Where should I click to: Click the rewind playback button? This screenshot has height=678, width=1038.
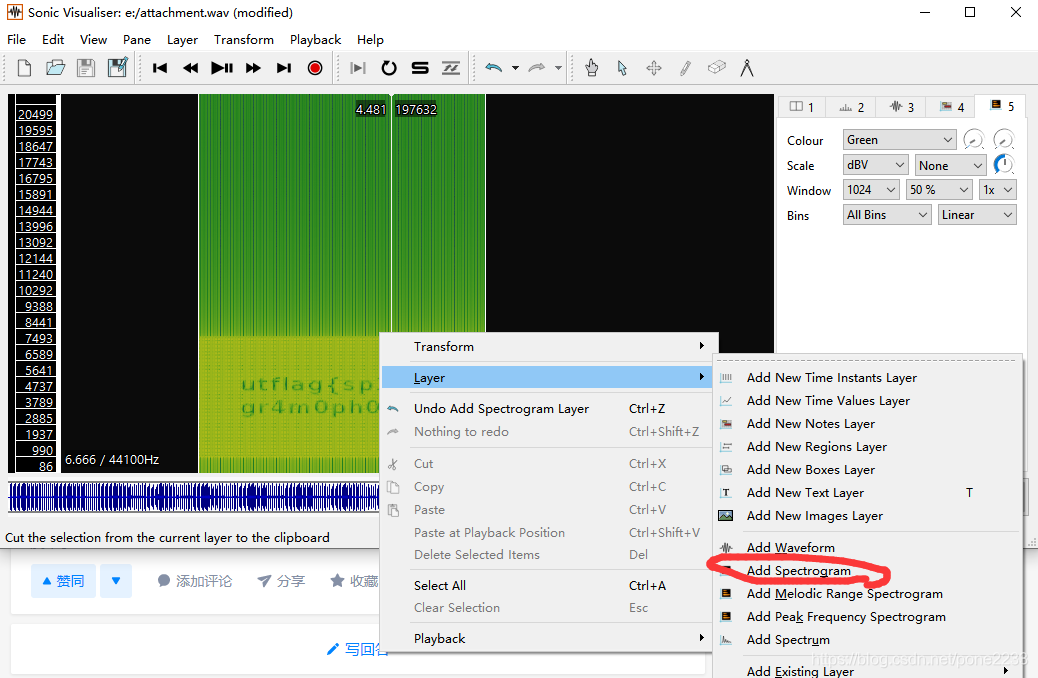tap(191, 68)
